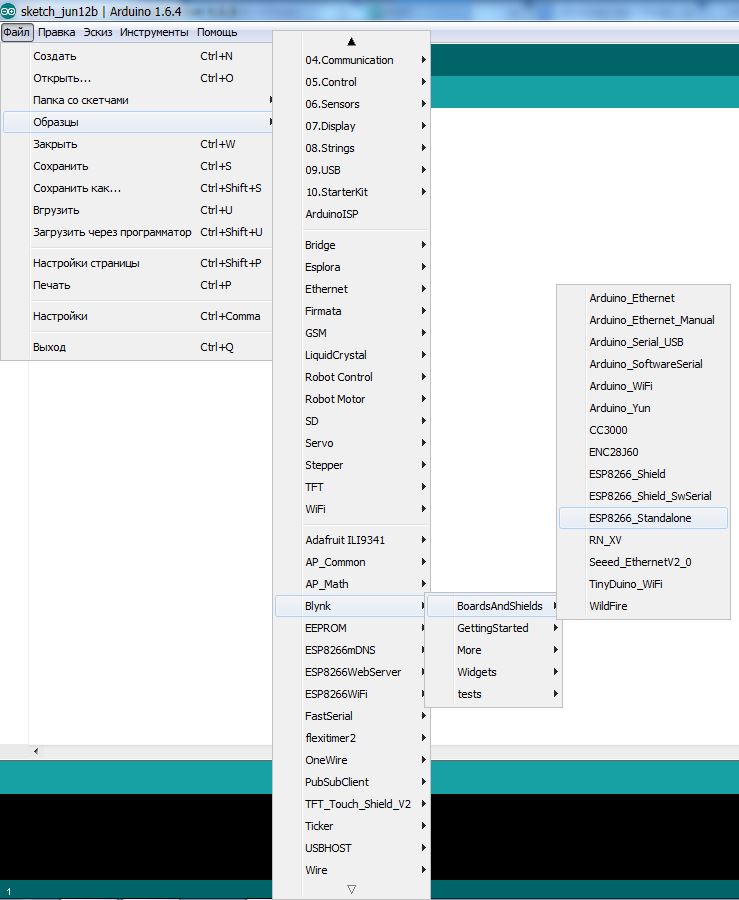Viewport: 739px width, 900px height.
Task: Expand Stepper library examples
Action: 352,465
